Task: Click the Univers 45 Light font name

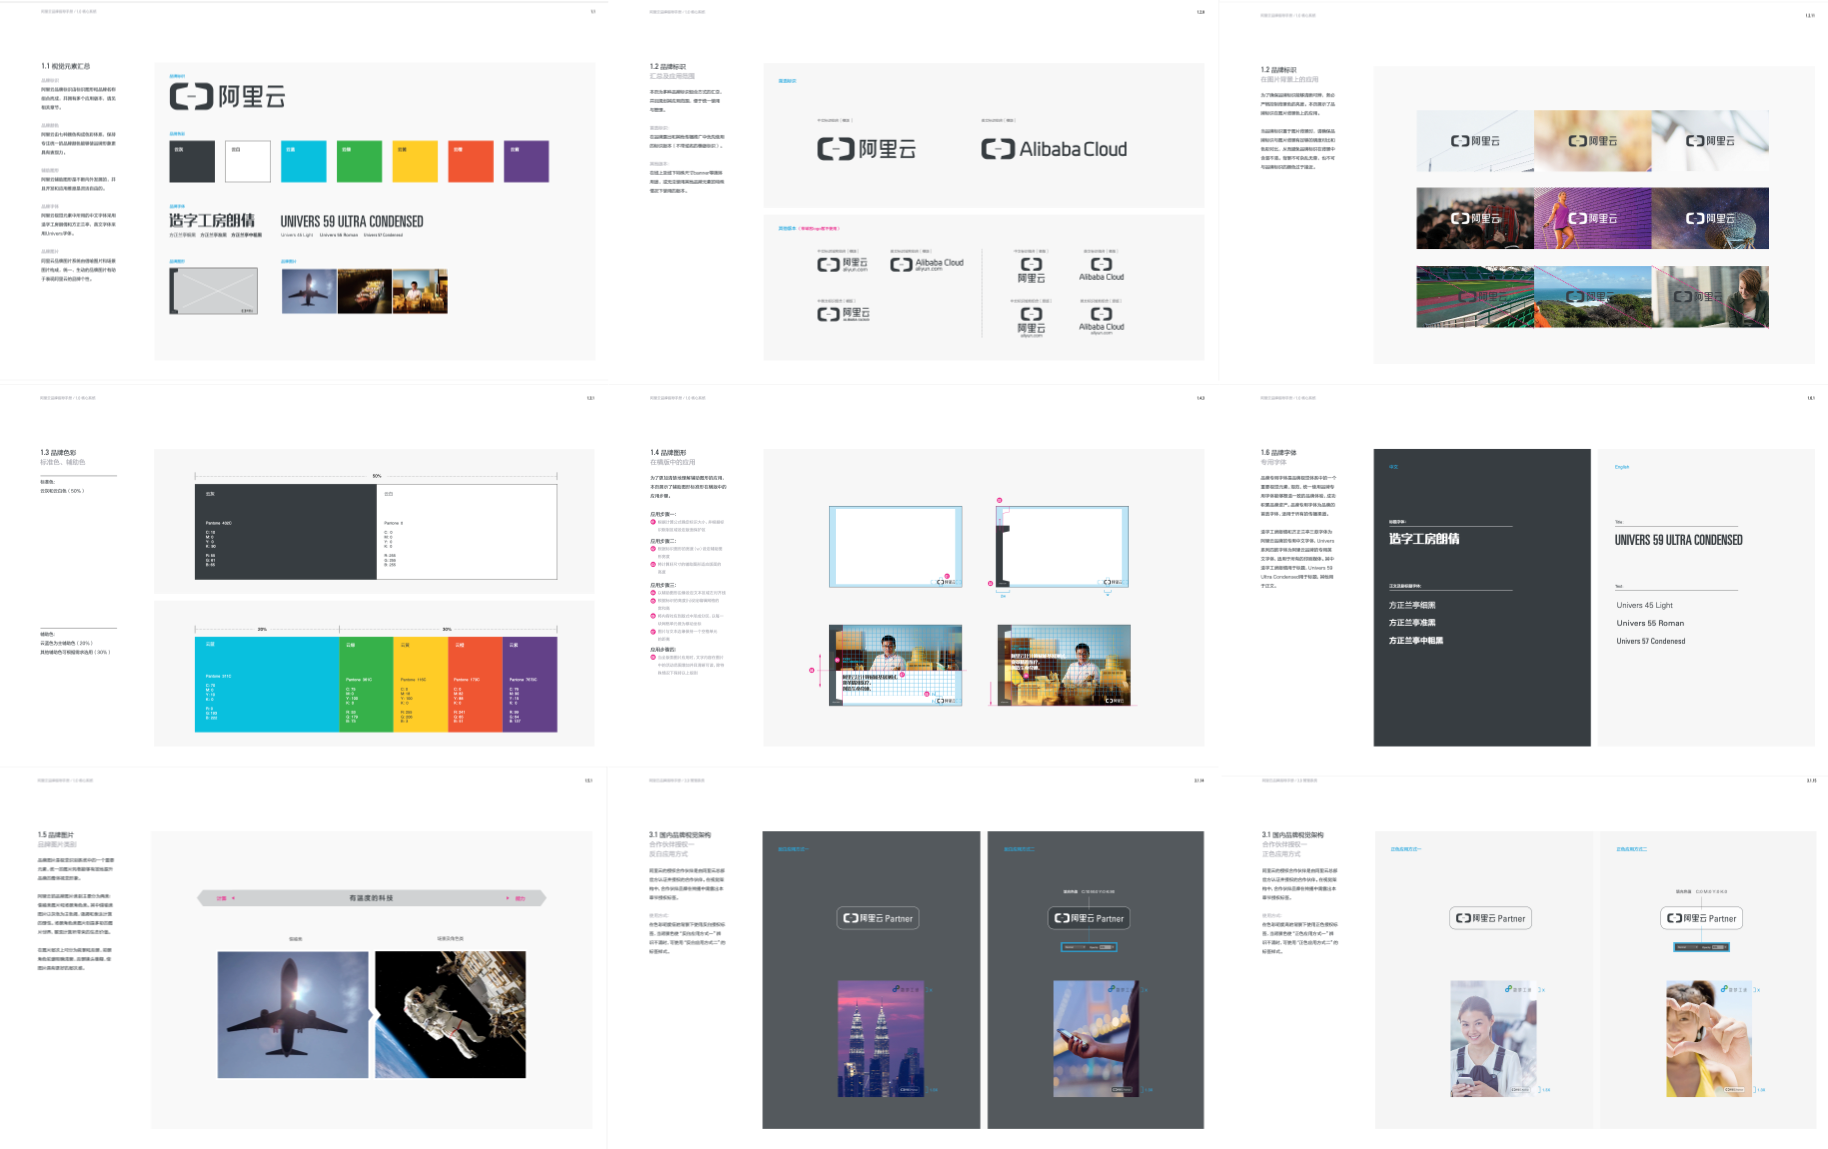Action: [x=1645, y=605]
